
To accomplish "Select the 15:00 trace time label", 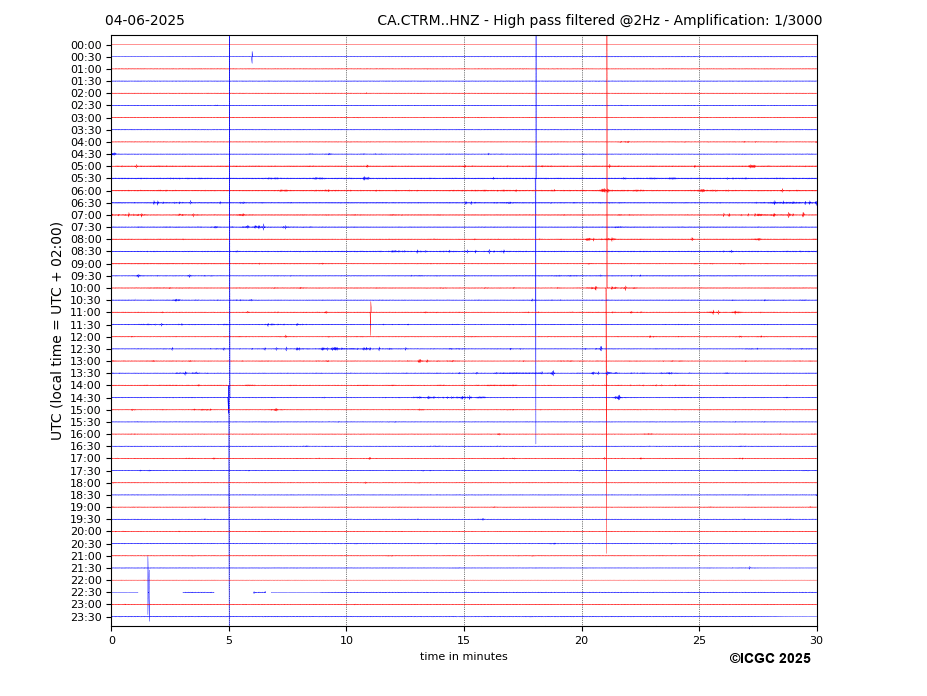I will (x=86, y=410).
